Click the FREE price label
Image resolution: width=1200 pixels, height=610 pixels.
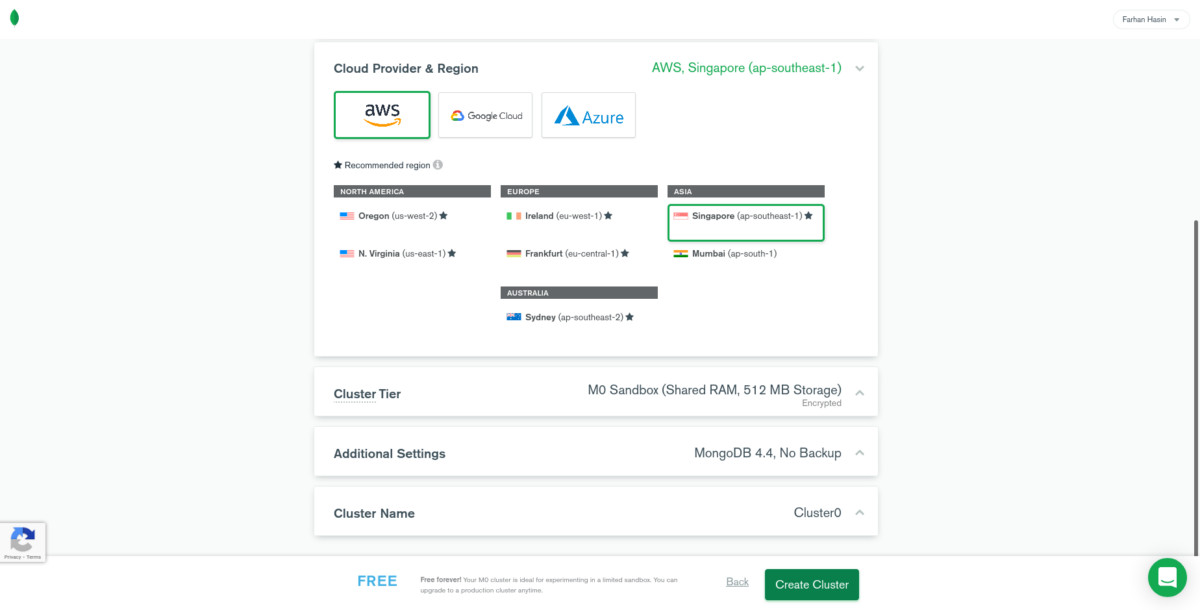(377, 581)
